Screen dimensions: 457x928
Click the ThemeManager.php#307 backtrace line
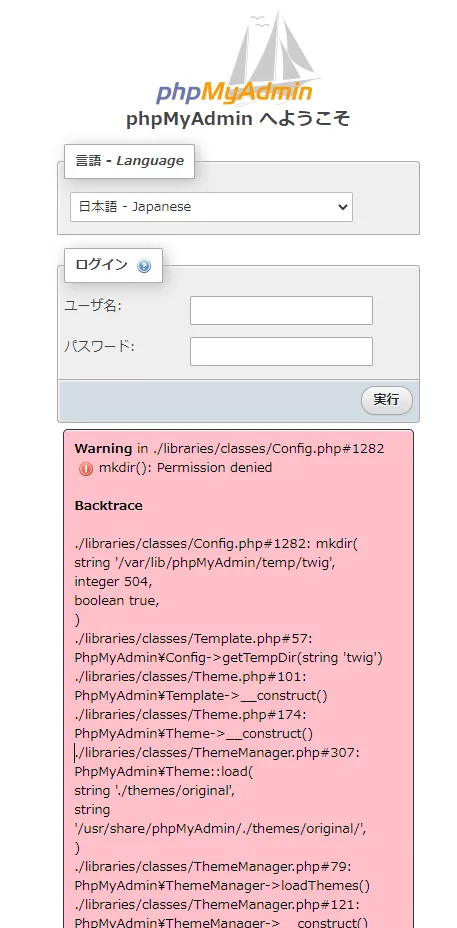217,753
